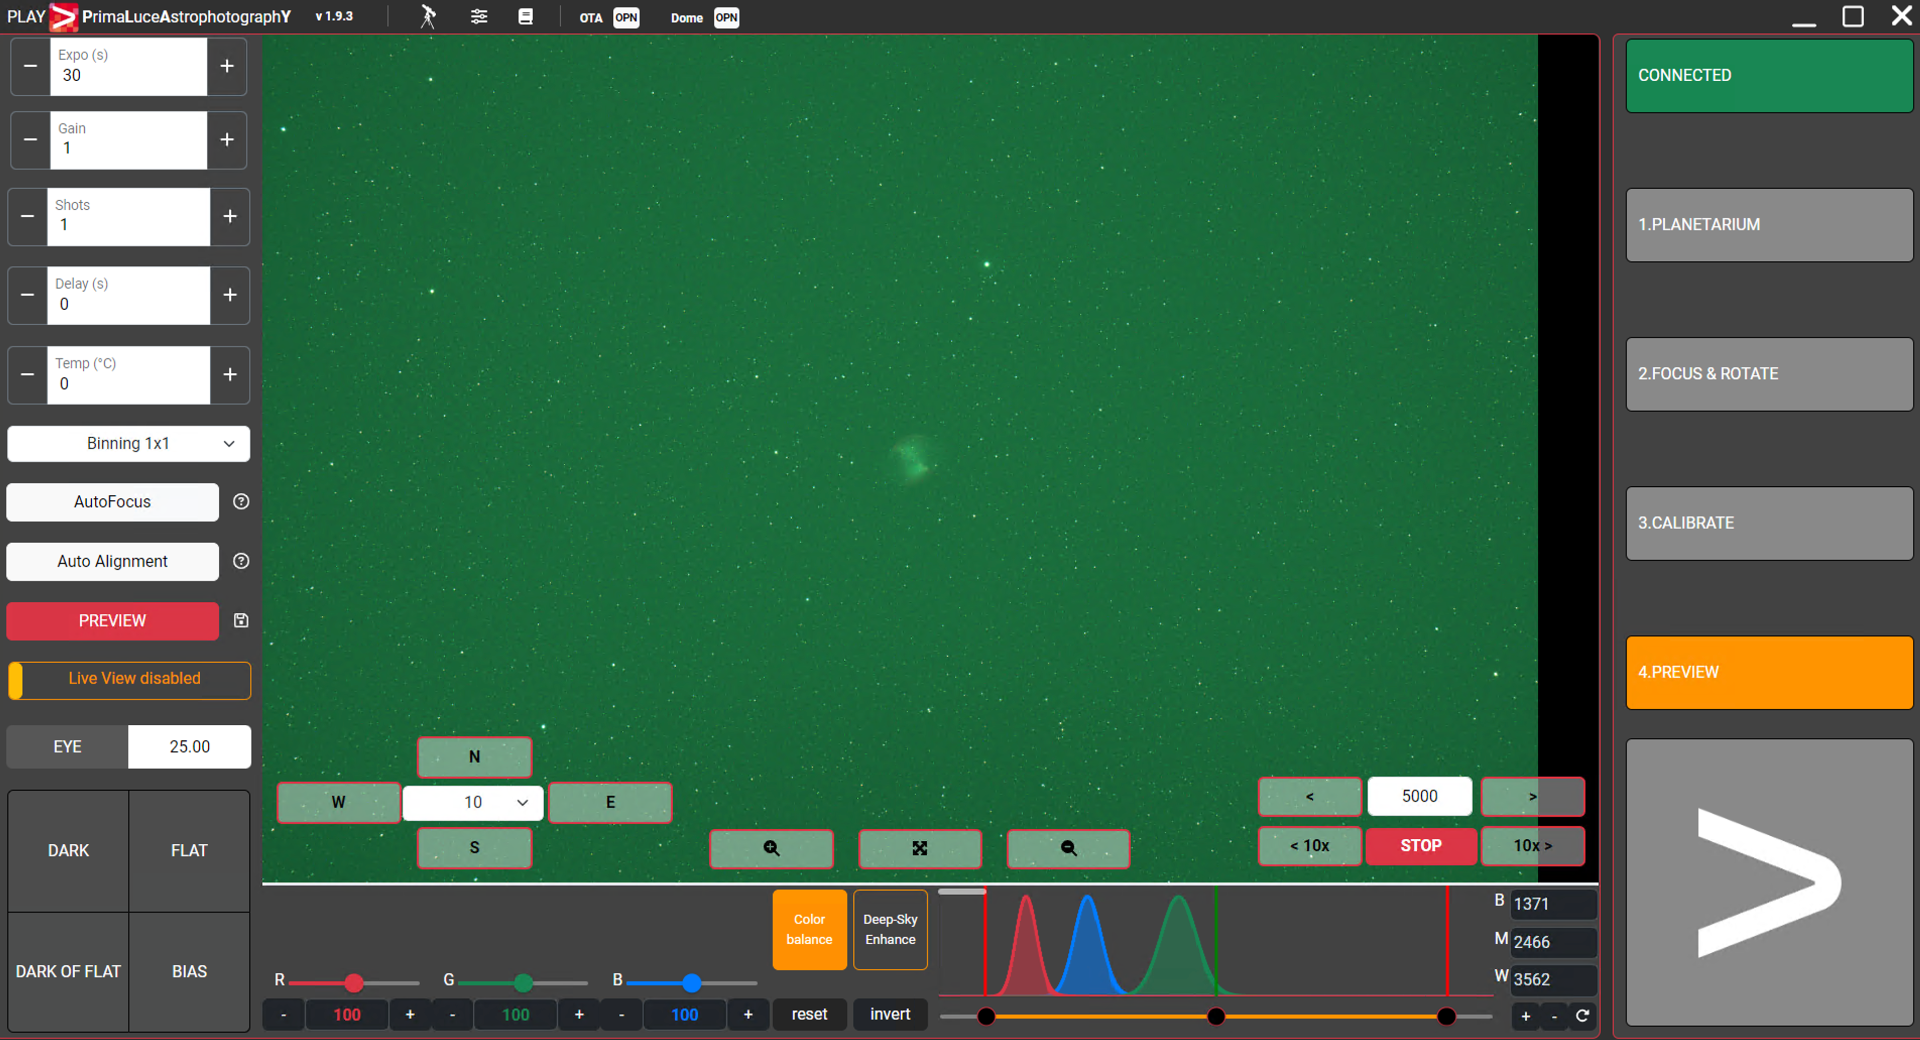Toggle the Live View disabled switch
This screenshot has height=1040, width=1920.
click(x=129, y=680)
